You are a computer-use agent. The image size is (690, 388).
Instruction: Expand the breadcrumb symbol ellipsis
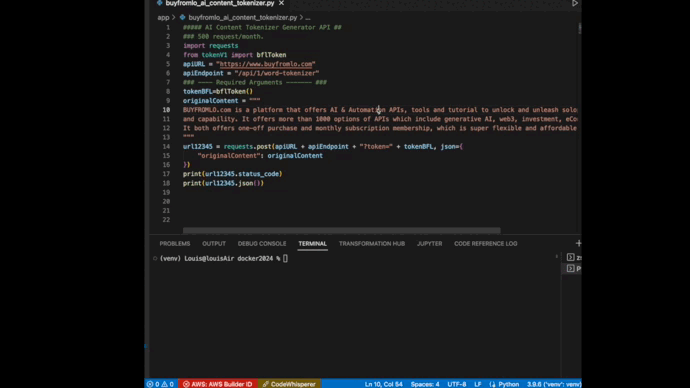pyautogui.click(x=308, y=18)
